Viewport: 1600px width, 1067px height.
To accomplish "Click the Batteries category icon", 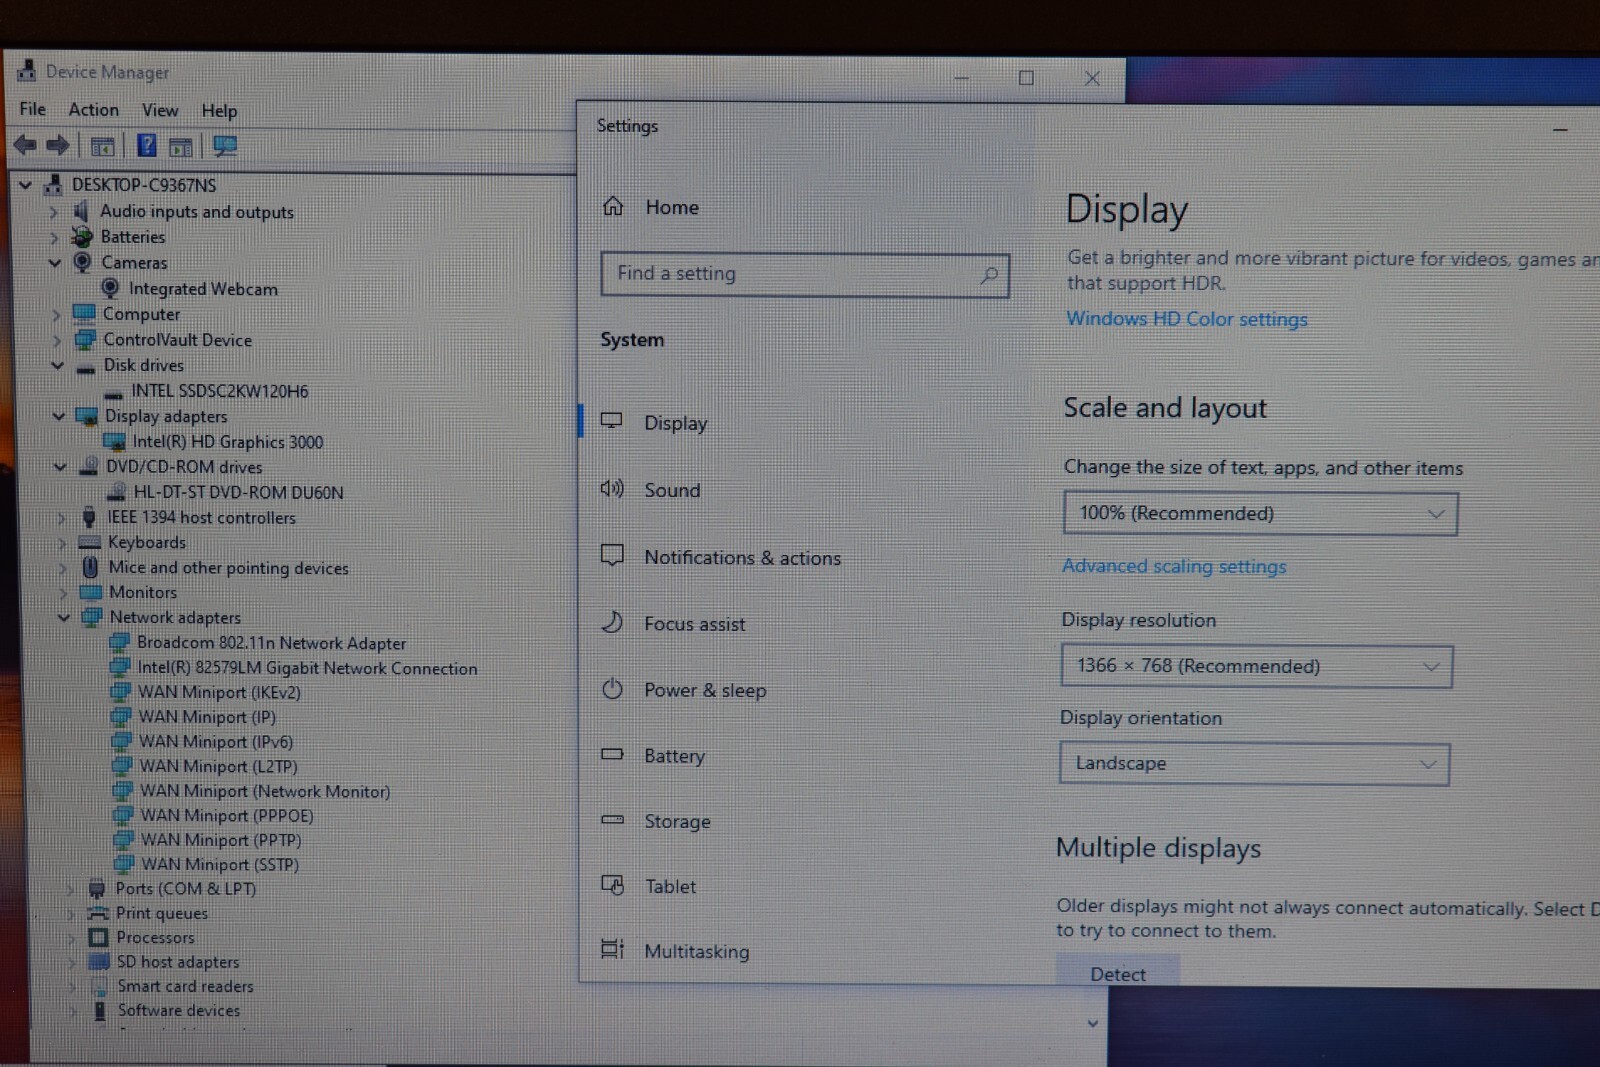I will click(82, 237).
